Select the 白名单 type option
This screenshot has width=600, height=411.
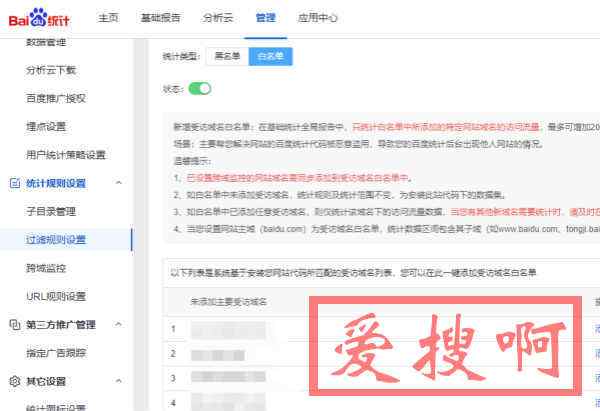(x=270, y=57)
